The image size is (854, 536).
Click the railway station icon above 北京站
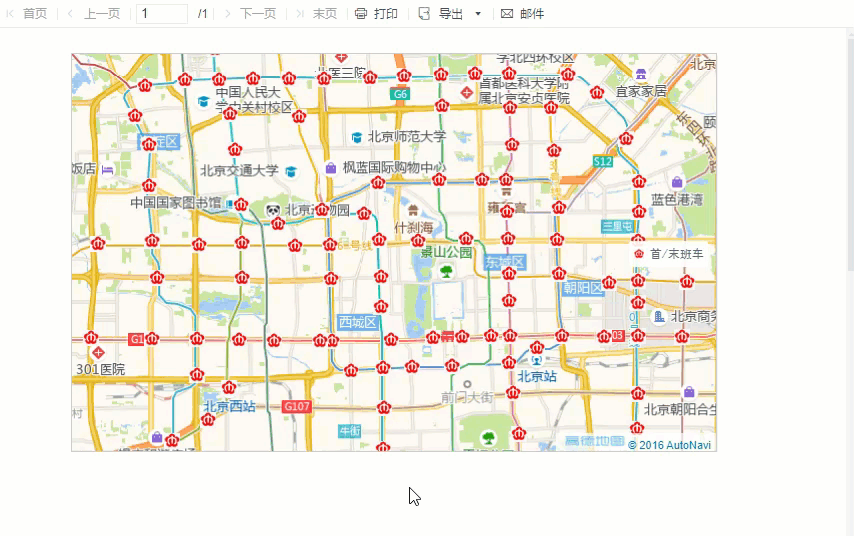537,360
